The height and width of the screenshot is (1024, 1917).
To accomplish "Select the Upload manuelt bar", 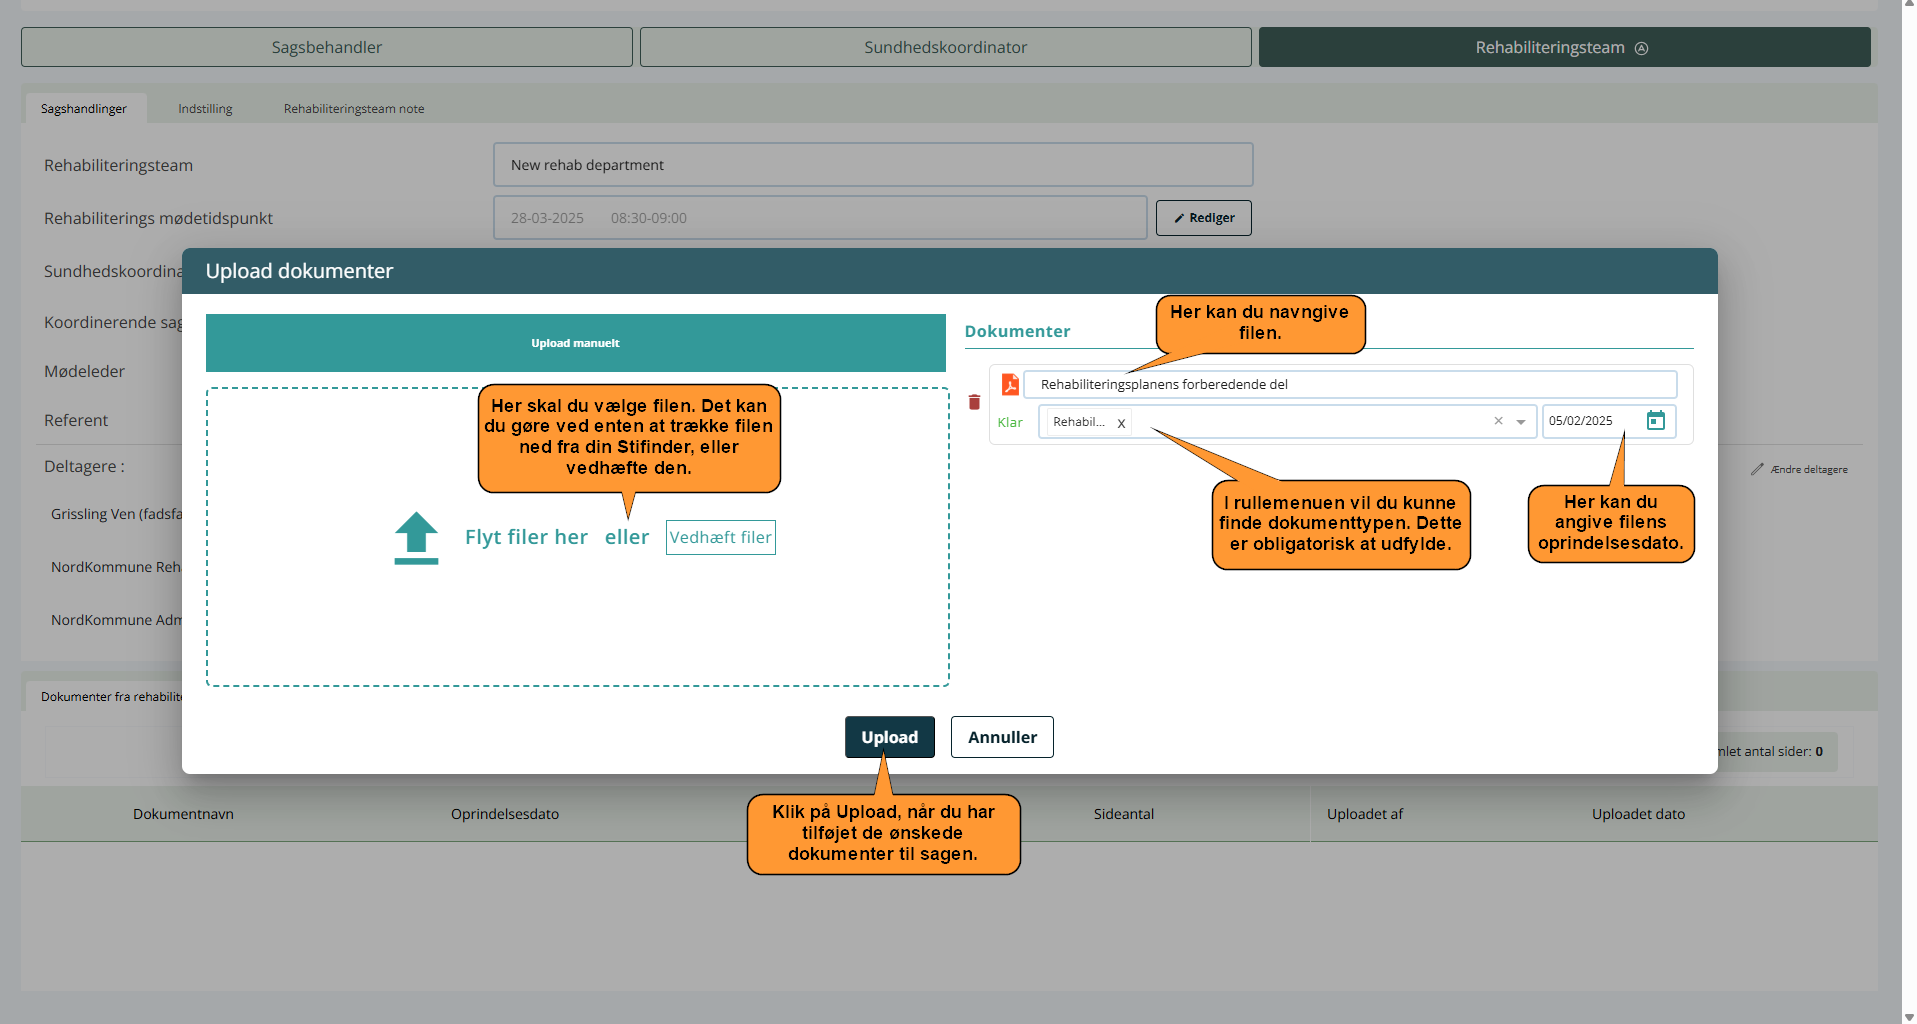I will coord(575,343).
